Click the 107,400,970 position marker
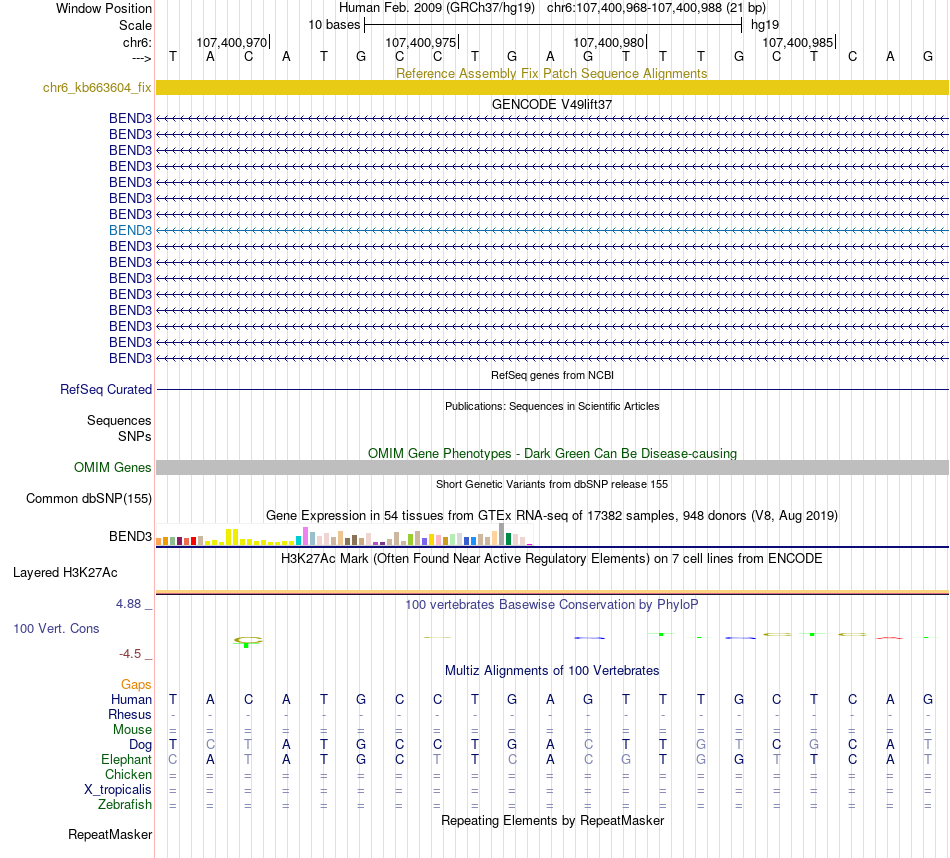 point(231,42)
